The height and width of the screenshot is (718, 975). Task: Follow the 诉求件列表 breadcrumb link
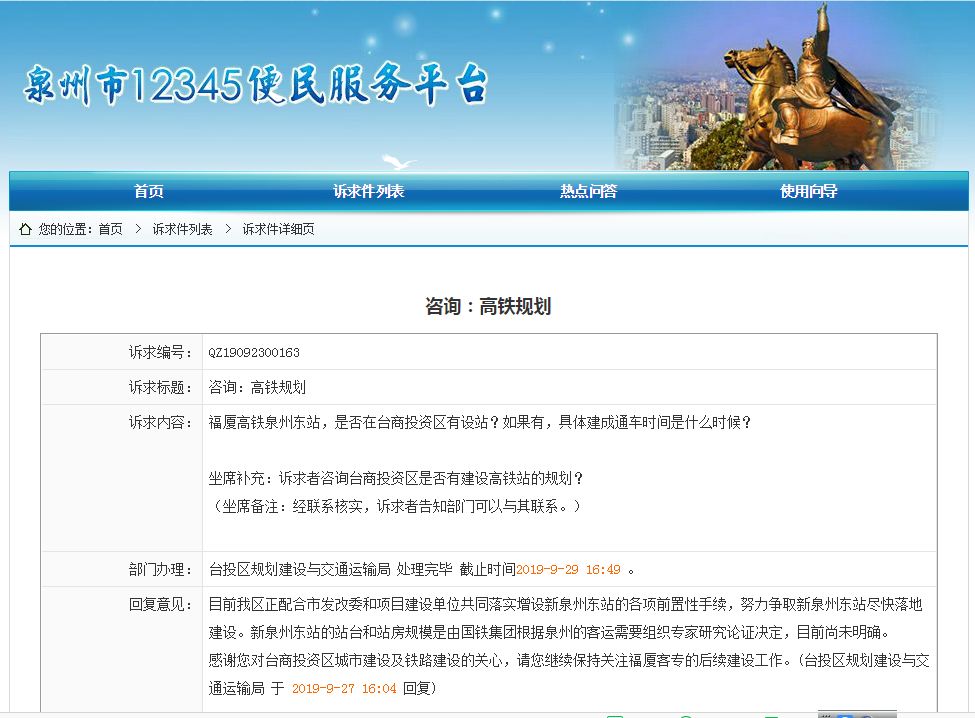182,229
